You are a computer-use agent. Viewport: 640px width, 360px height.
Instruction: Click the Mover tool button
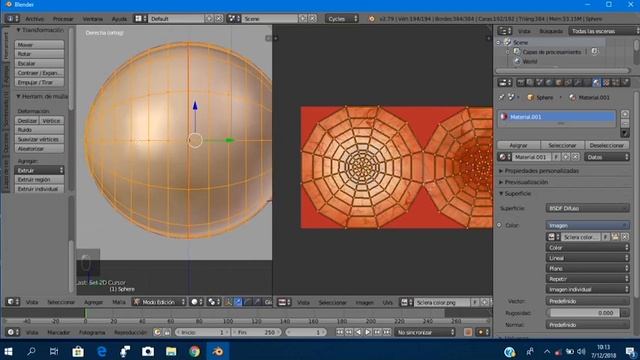click(39, 44)
